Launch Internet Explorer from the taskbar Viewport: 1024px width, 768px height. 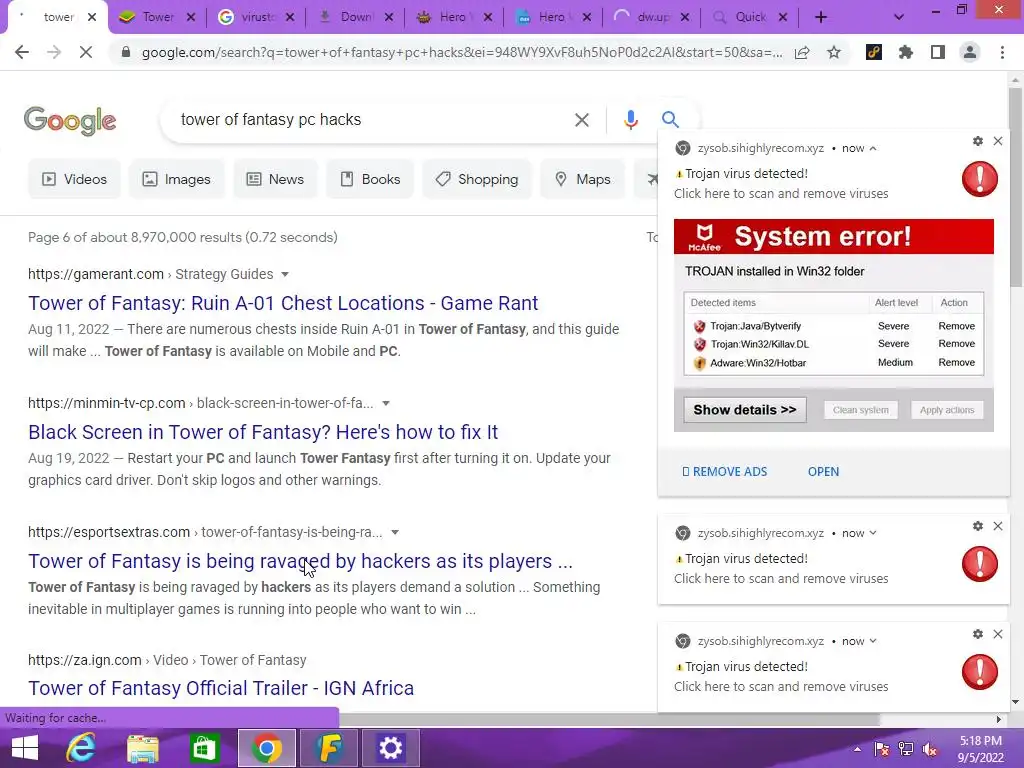point(81,748)
